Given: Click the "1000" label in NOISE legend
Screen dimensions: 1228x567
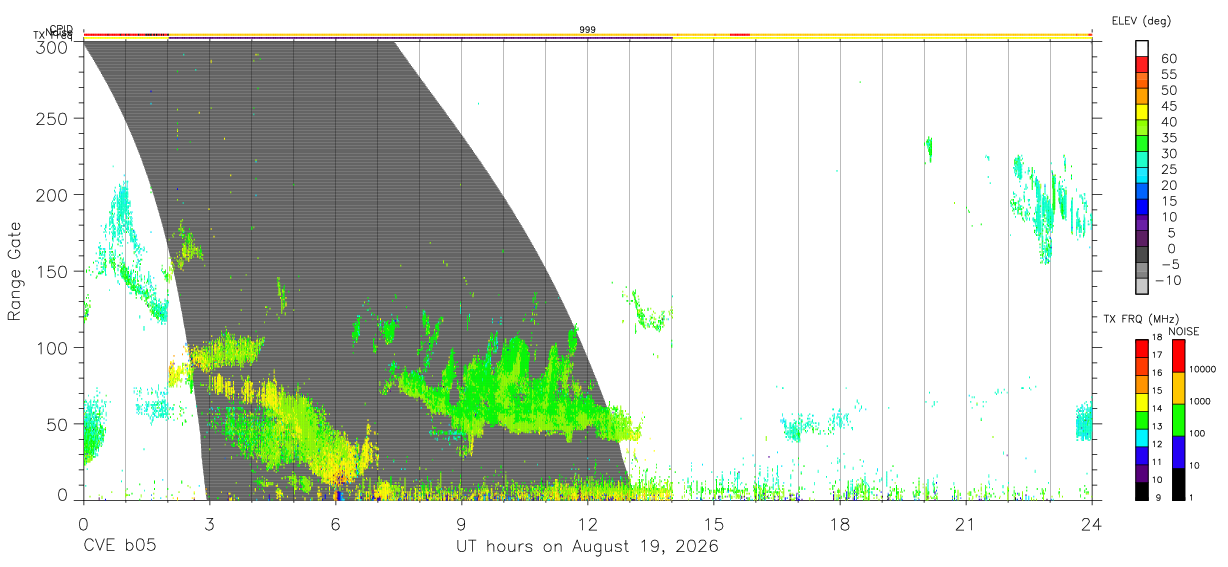Looking at the screenshot, I should [x=1200, y=401].
